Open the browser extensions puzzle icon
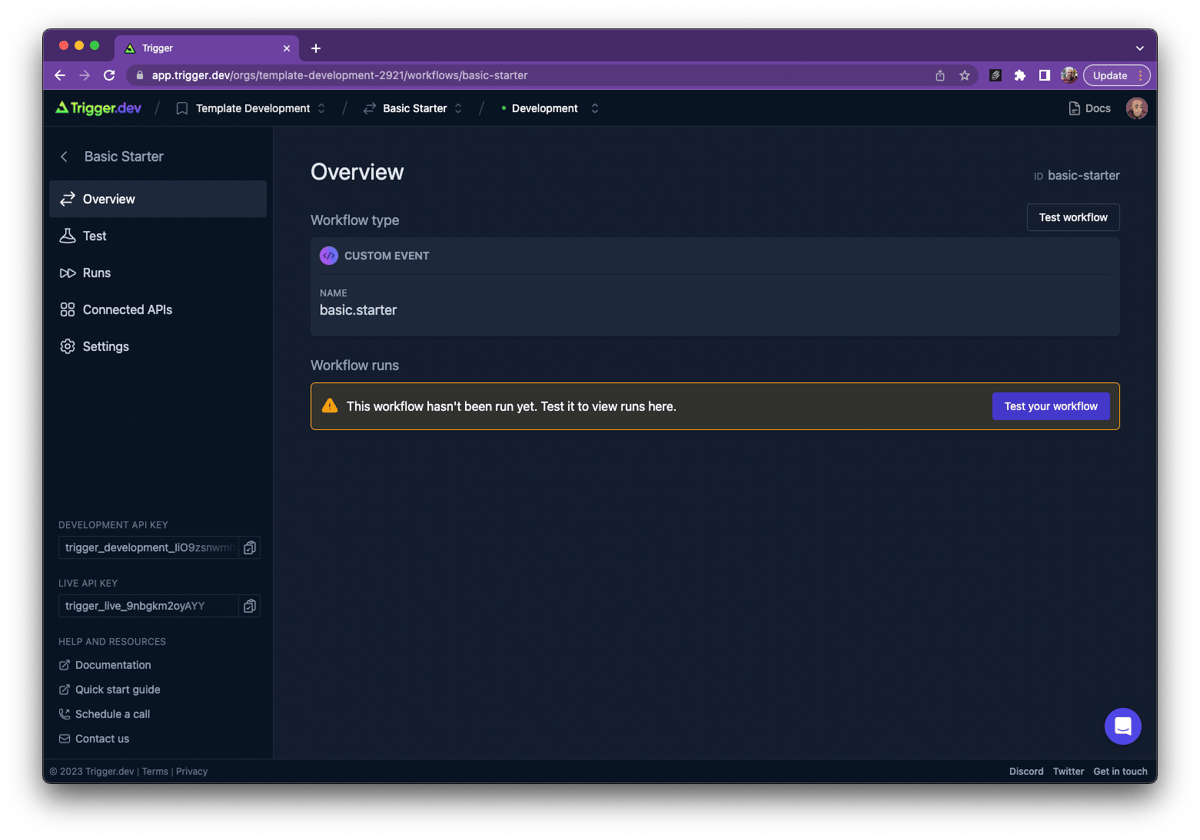Image resolution: width=1200 pixels, height=840 pixels. 1020,75
